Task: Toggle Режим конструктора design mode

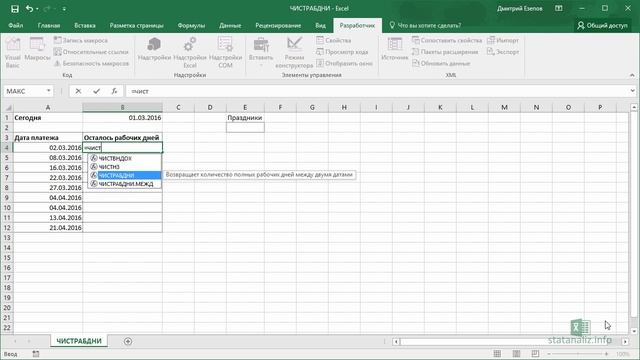Action: click(x=294, y=52)
